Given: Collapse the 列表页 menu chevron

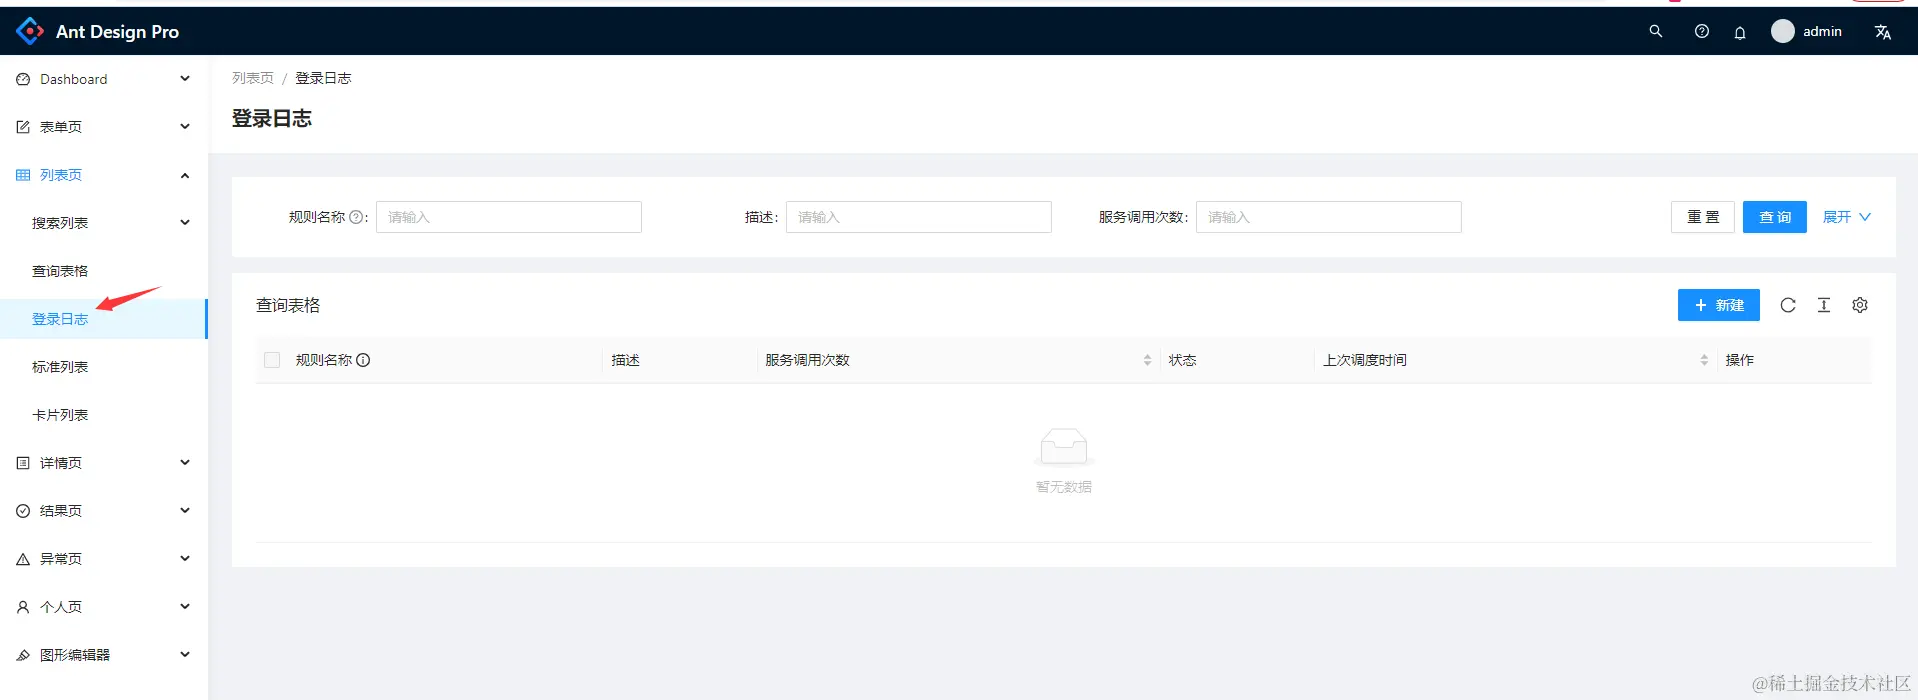Looking at the screenshot, I should 185,175.
